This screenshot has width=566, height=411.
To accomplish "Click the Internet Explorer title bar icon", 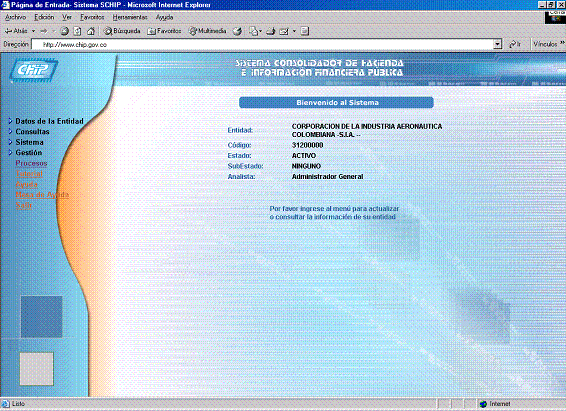I will (5, 5).
